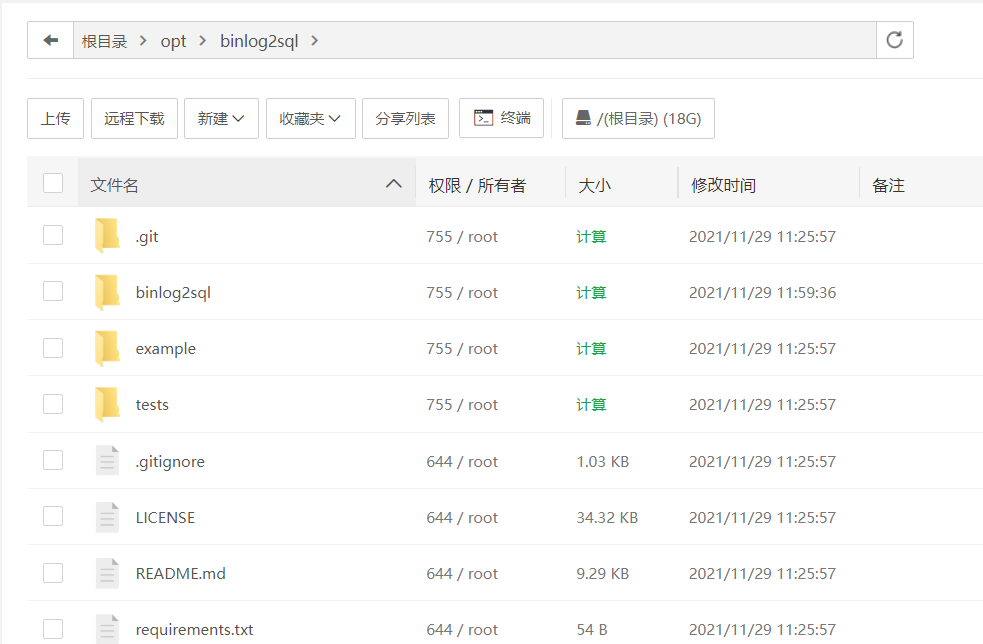This screenshot has width=983, height=644.
Task: Expand the 新建 dropdown
Action: [221, 119]
